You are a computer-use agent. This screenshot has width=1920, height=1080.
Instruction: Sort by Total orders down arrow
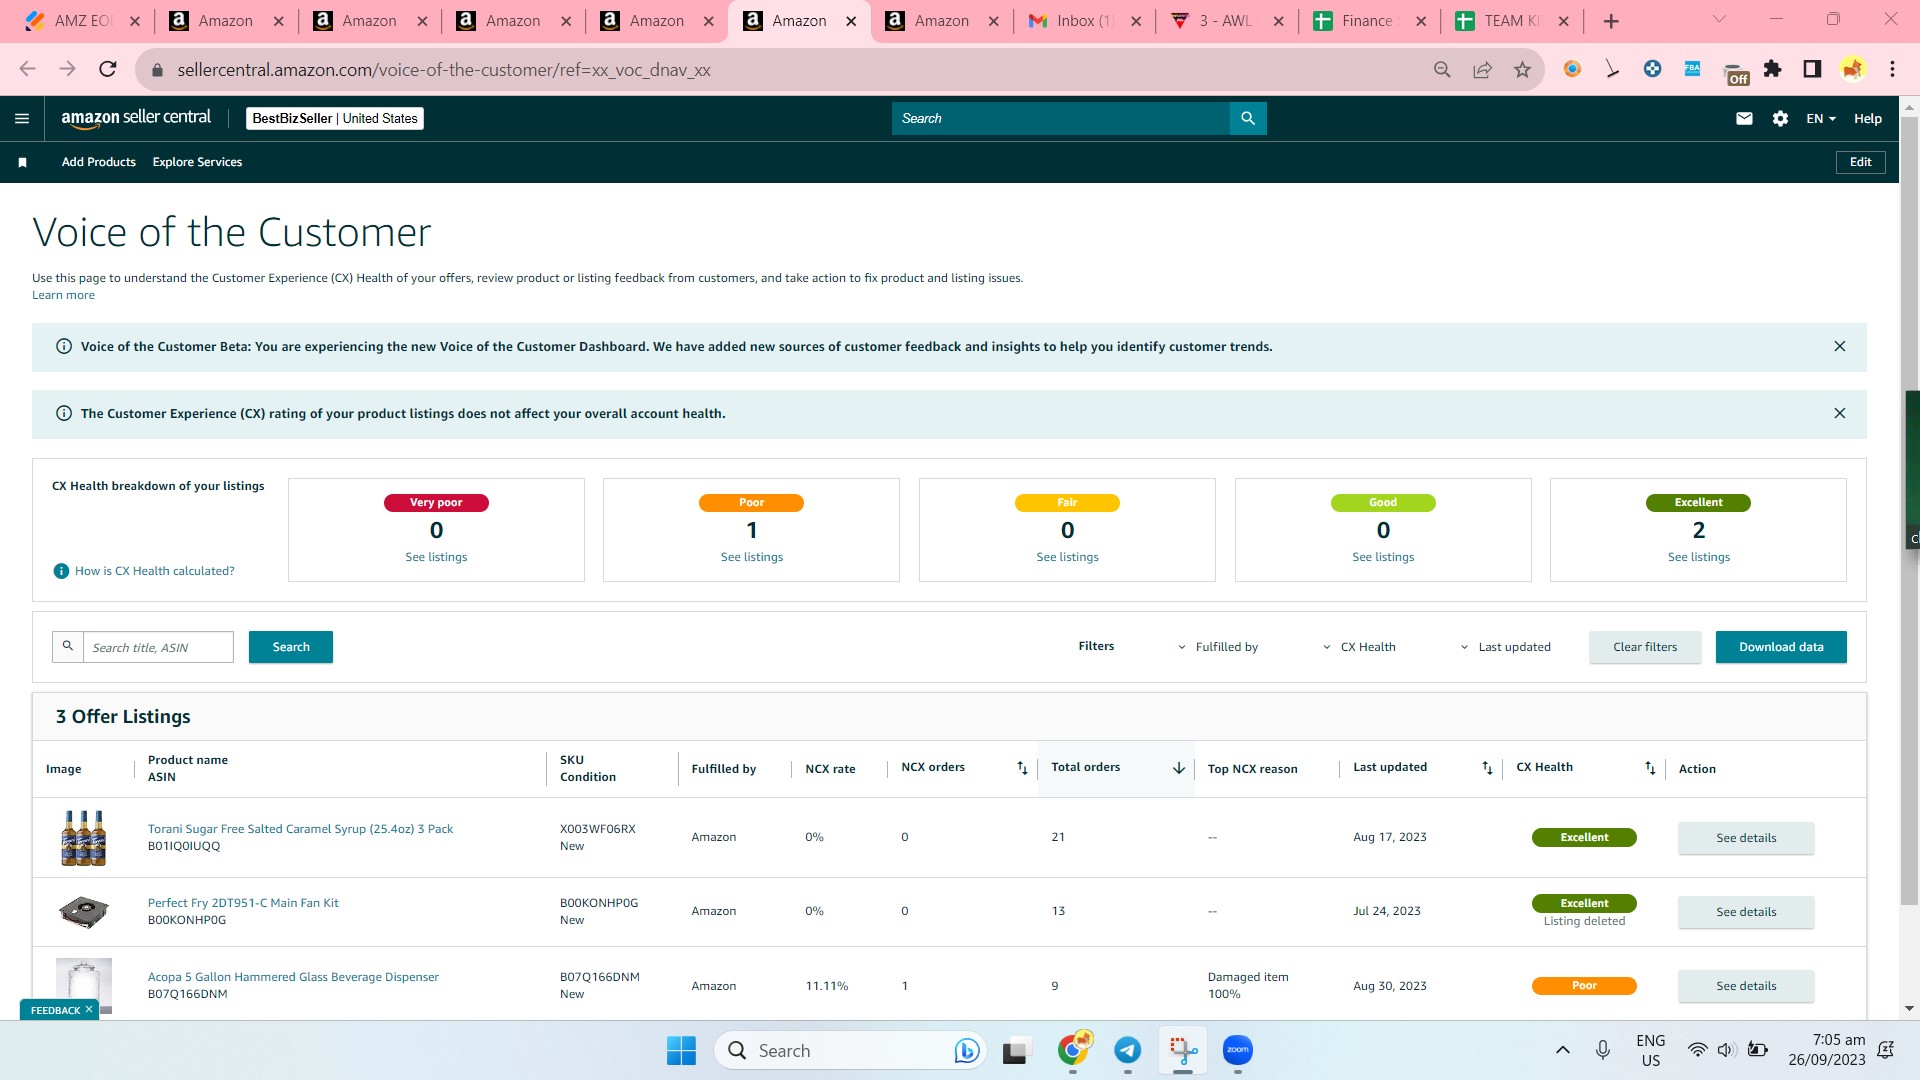1179,768
